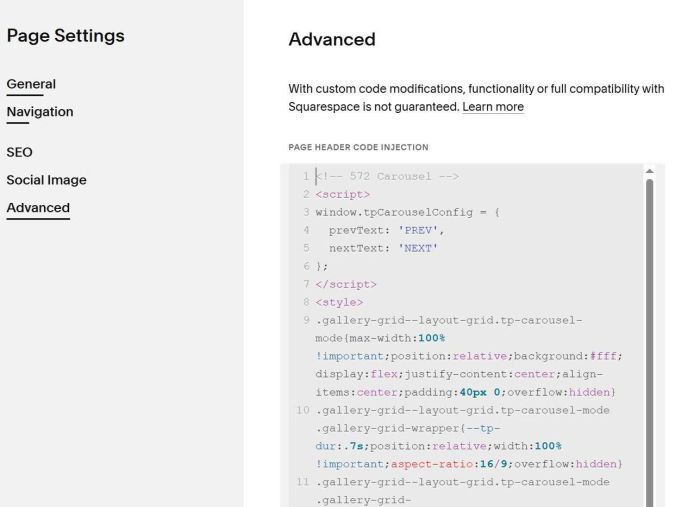Screen dimensions: 700x507
Task: Click the opening script tag on line 2
Action: pos(342,195)
